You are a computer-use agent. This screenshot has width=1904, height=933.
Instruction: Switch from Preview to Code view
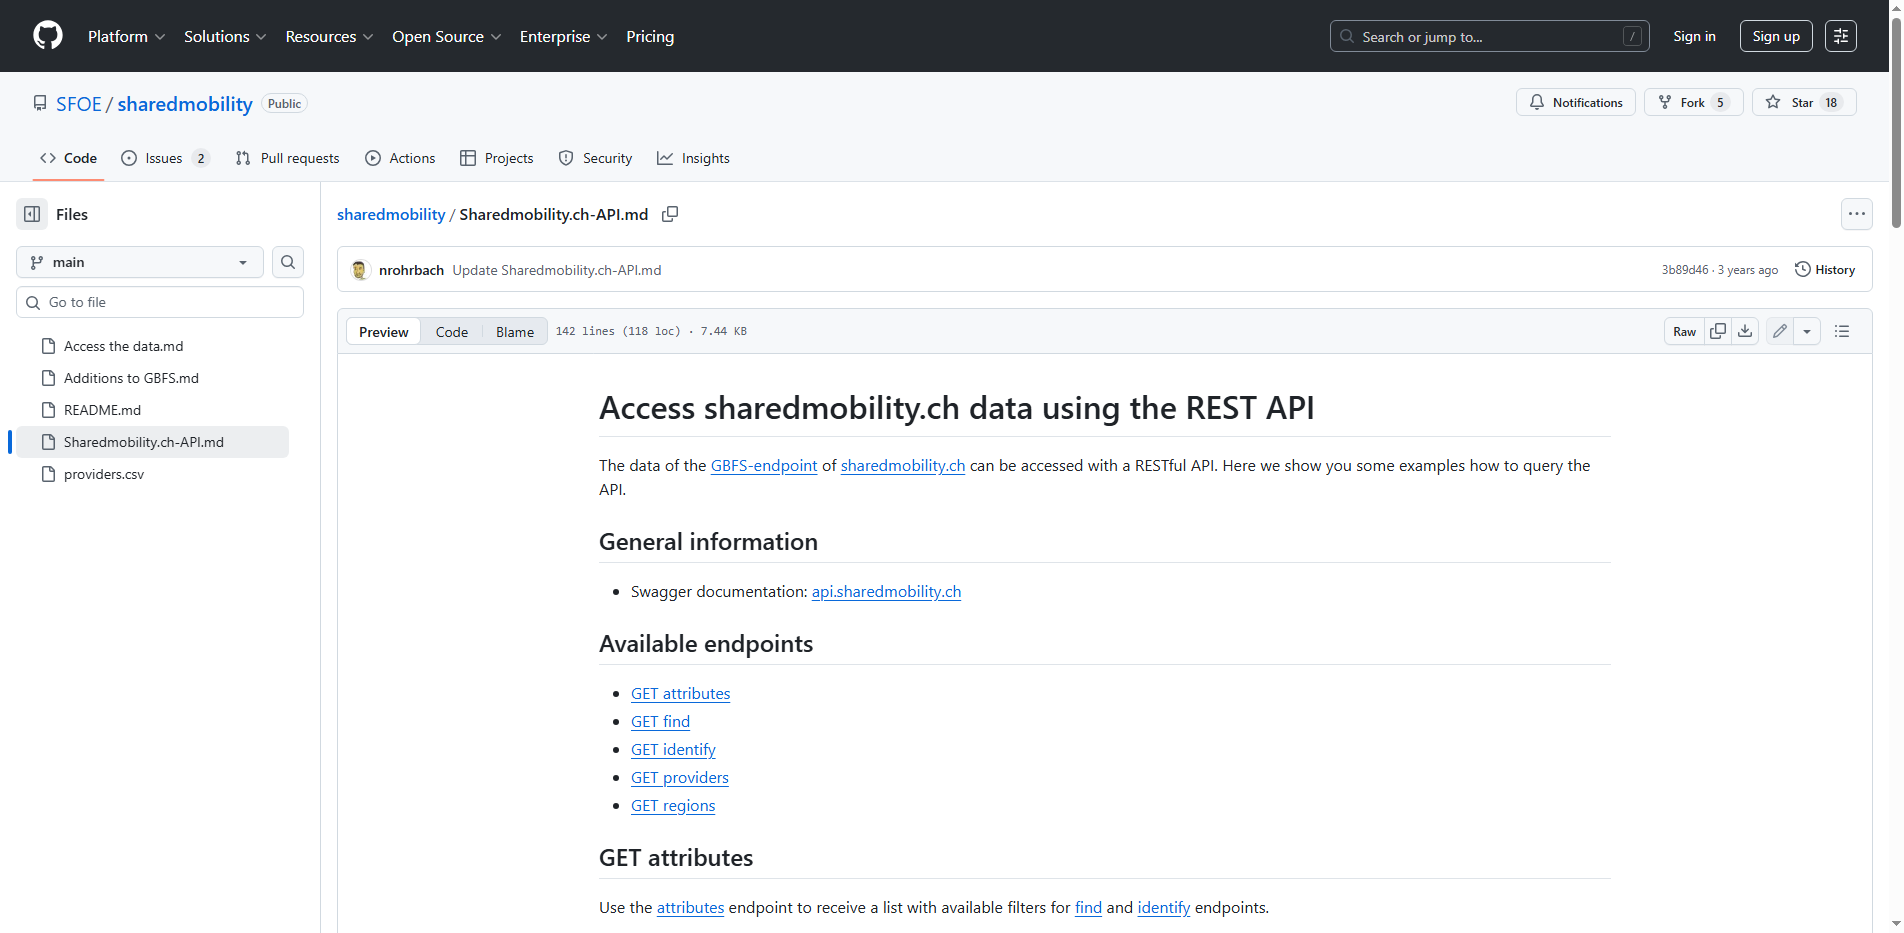[452, 331]
